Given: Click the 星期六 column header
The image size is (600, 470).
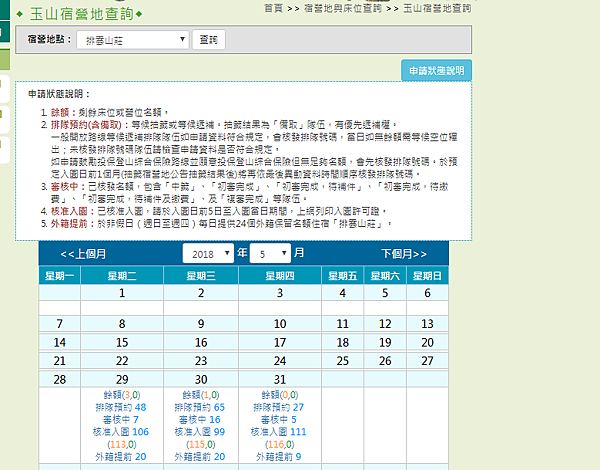Looking at the screenshot, I should (x=385, y=276).
